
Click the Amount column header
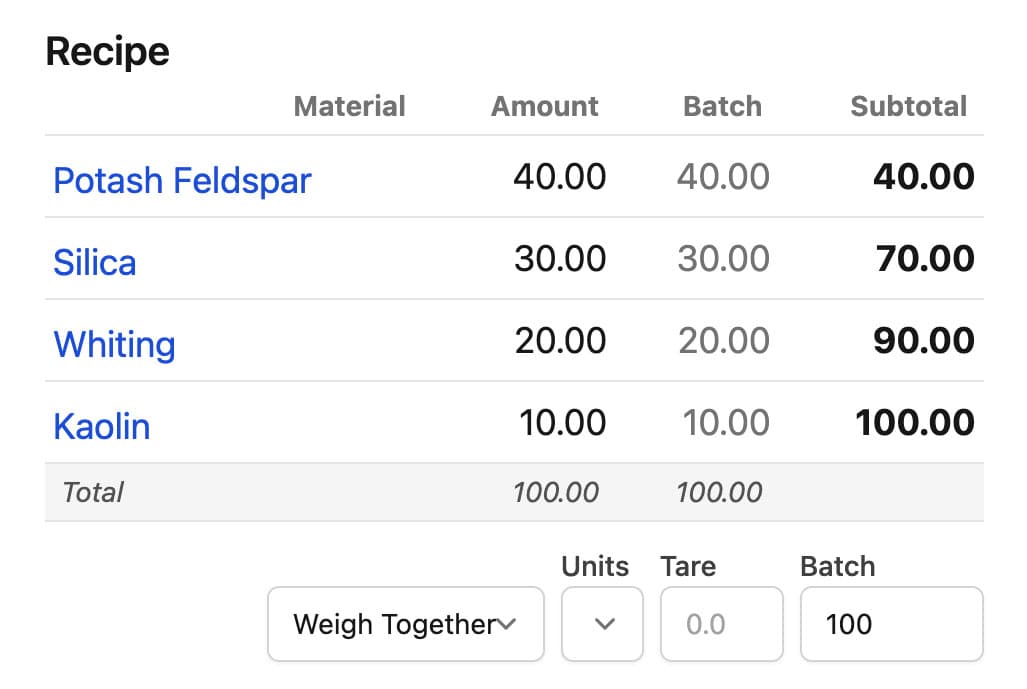(545, 107)
